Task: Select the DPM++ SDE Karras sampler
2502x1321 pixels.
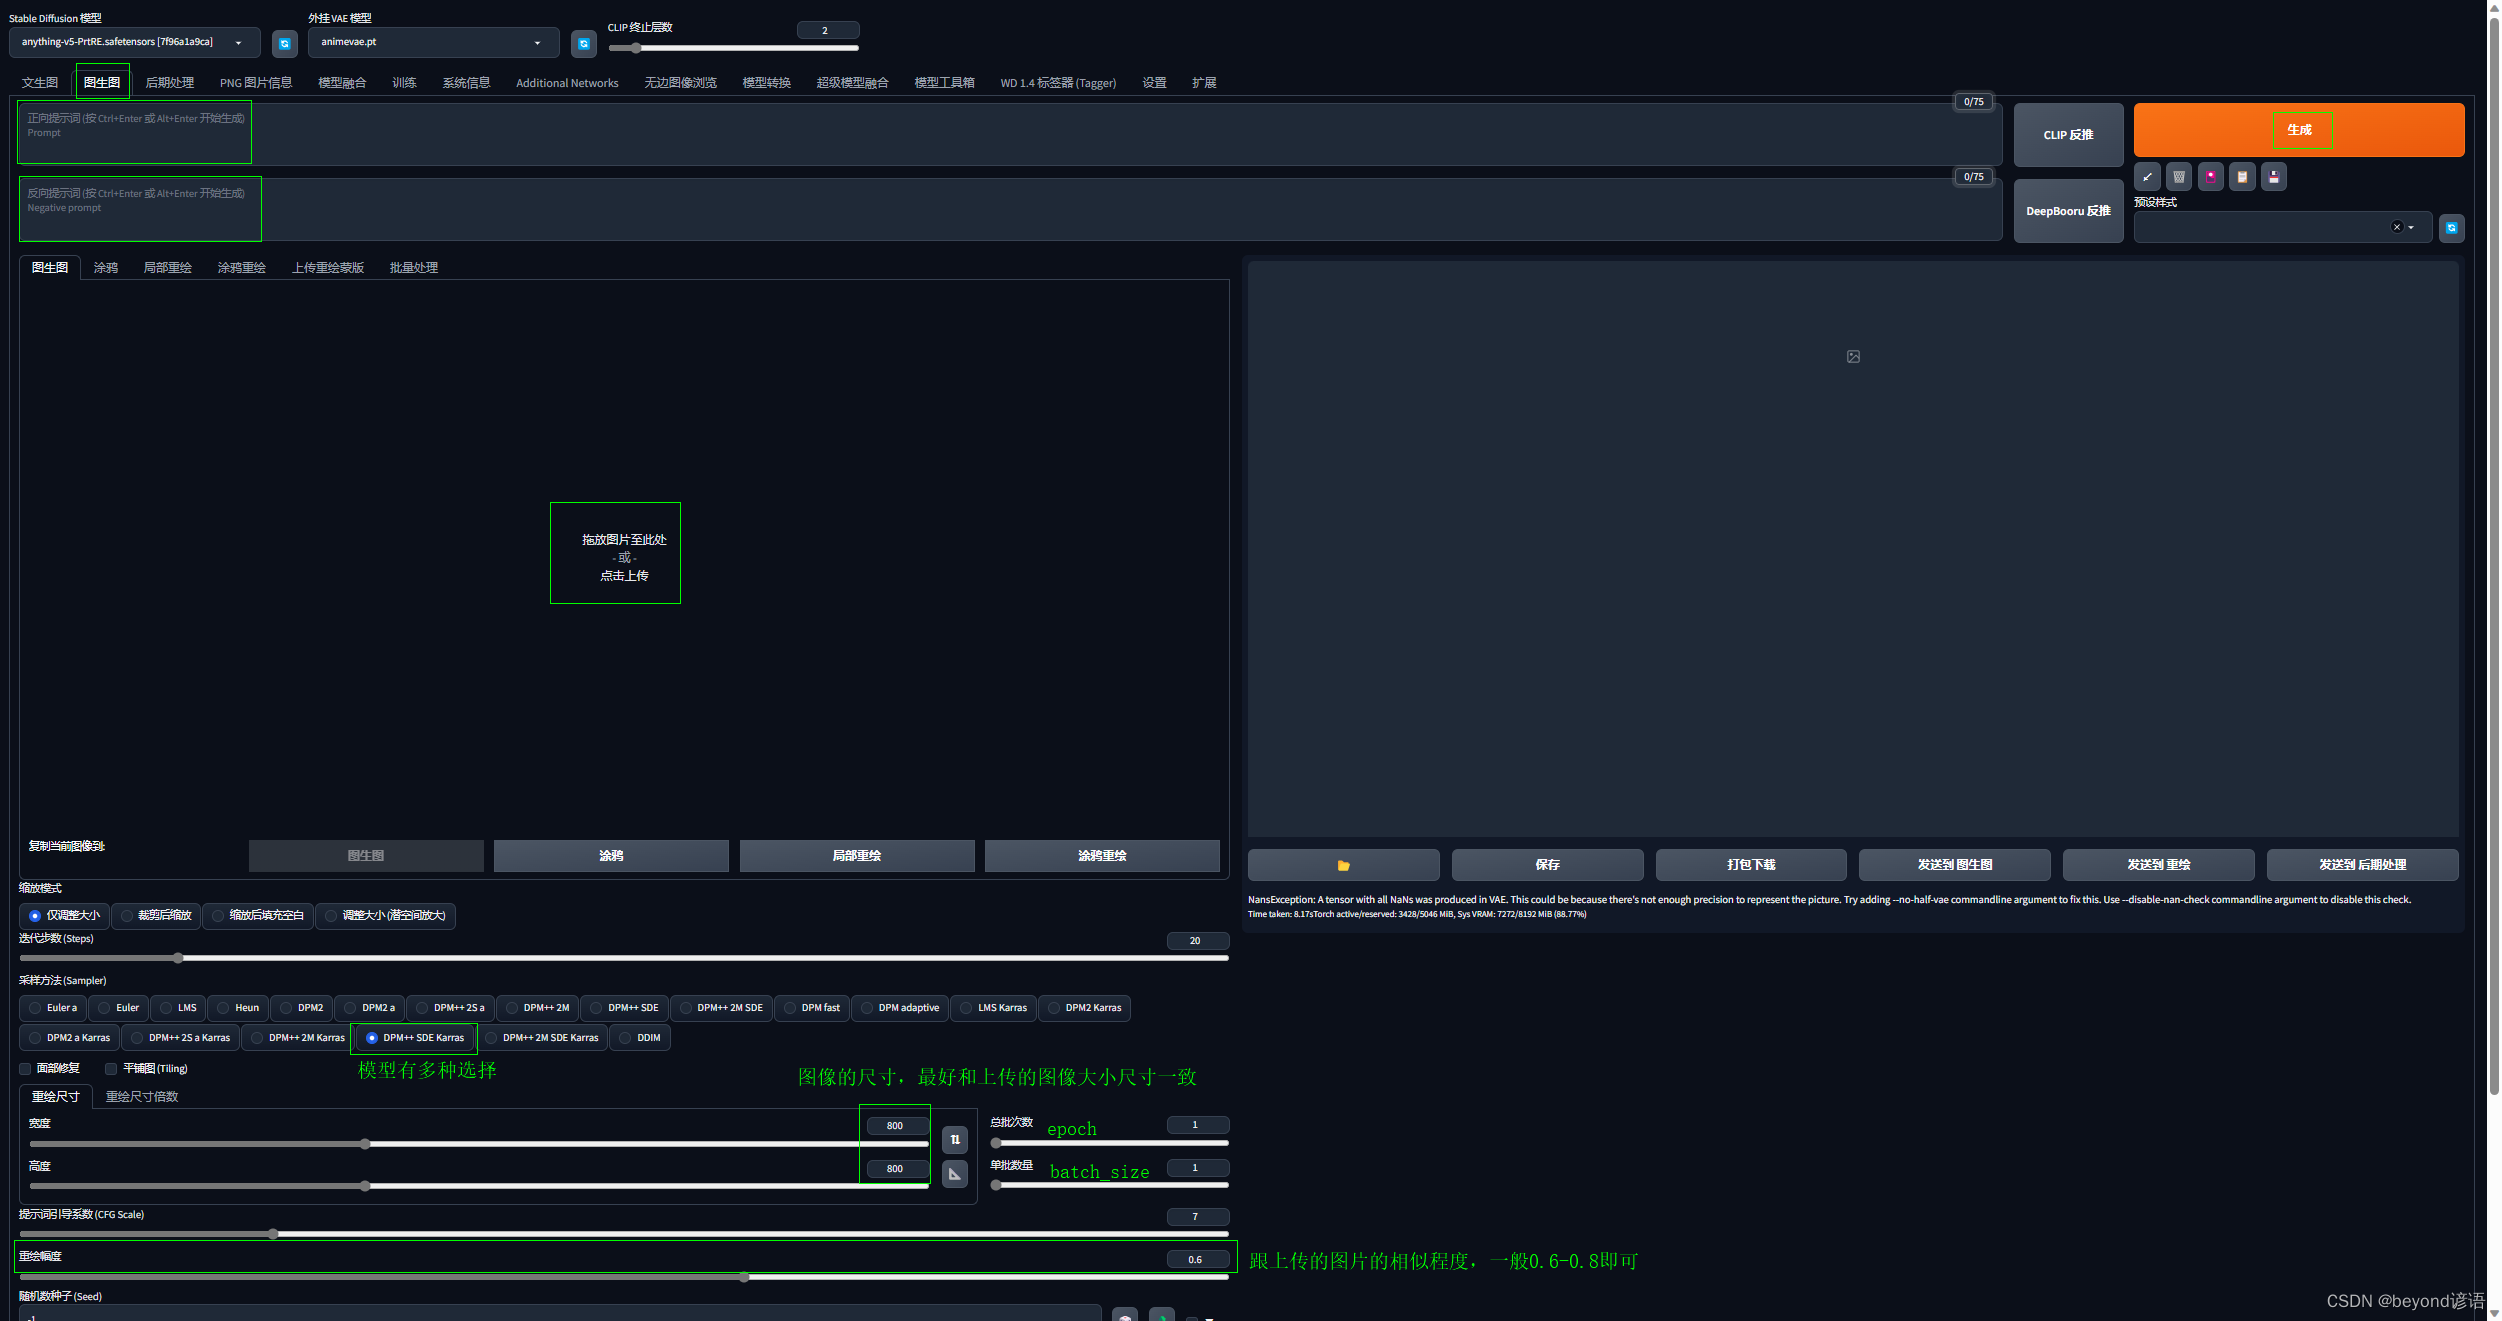Action: (x=414, y=1038)
